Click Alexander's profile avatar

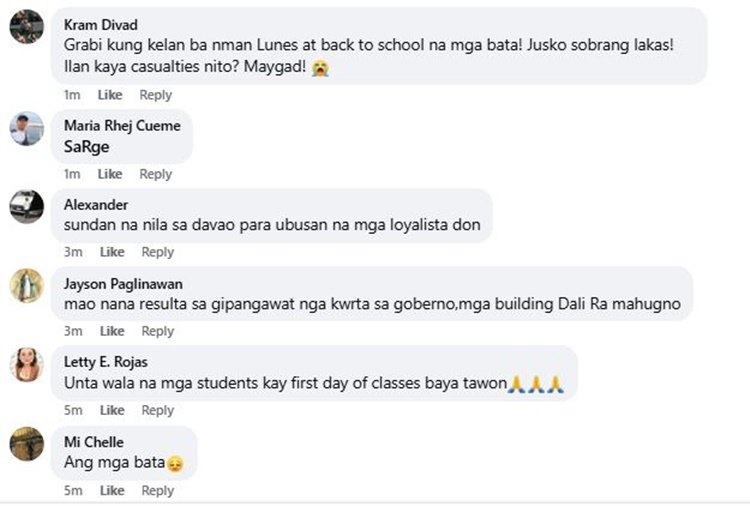tap(27, 207)
